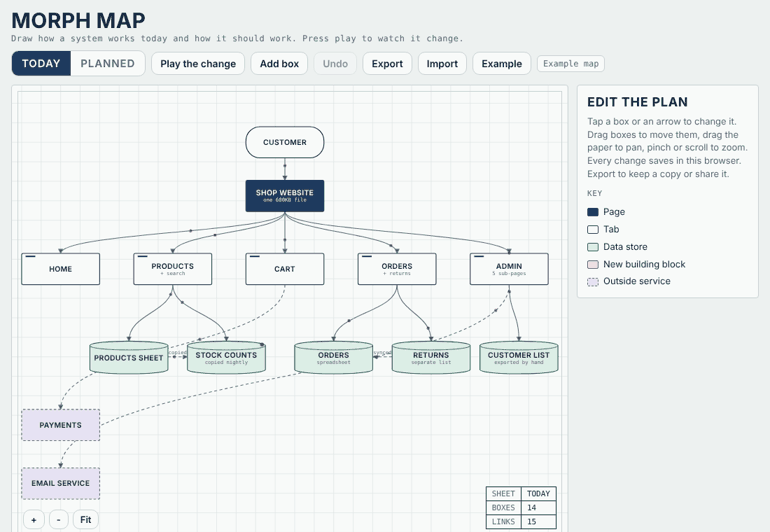The height and width of the screenshot is (532, 770).
Task: Select the CART tab box
Action: (x=285, y=269)
